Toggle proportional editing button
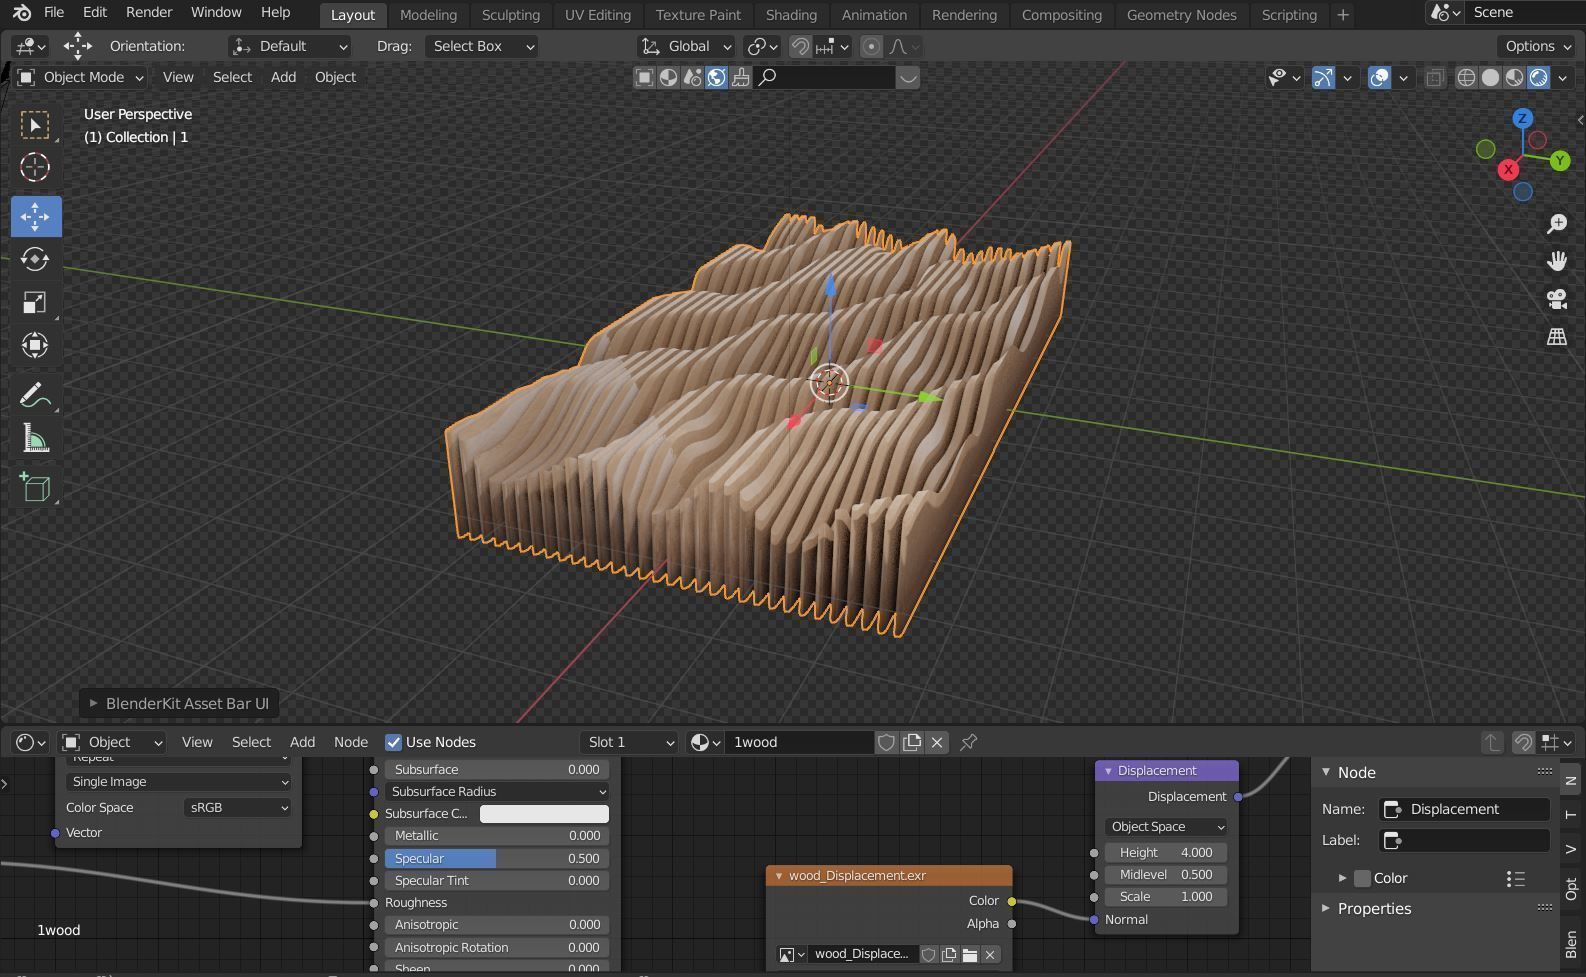The width and height of the screenshot is (1586, 977). (872, 46)
